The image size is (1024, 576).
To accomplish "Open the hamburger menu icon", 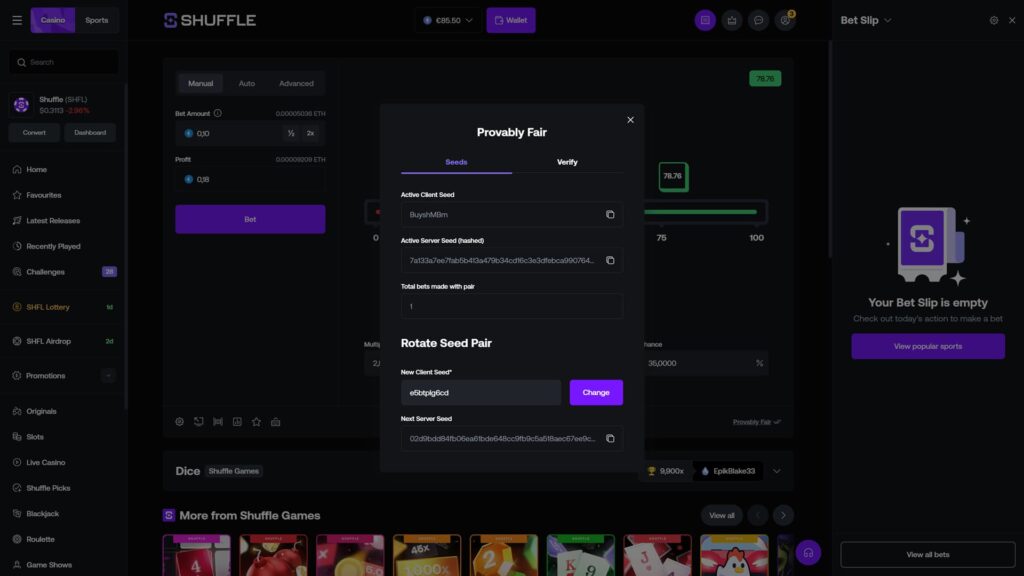I will click(x=17, y=20).
